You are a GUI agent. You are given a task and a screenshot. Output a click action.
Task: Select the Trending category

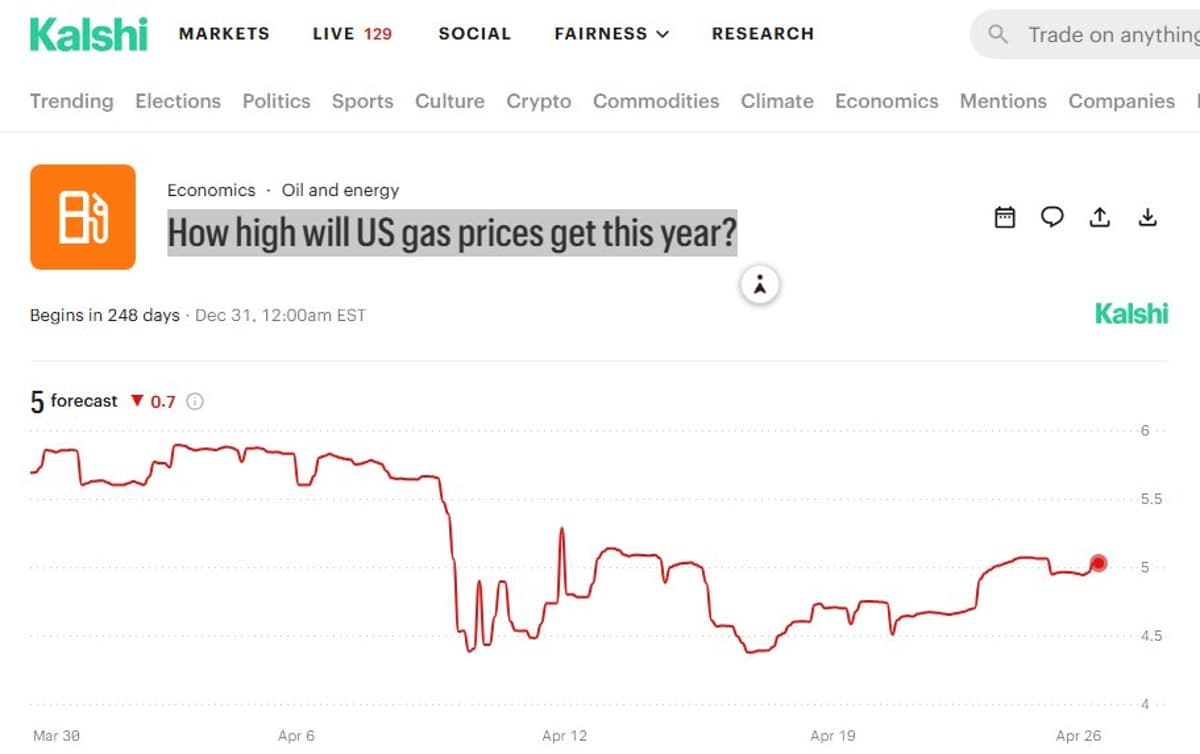click(x=71, y=101)
